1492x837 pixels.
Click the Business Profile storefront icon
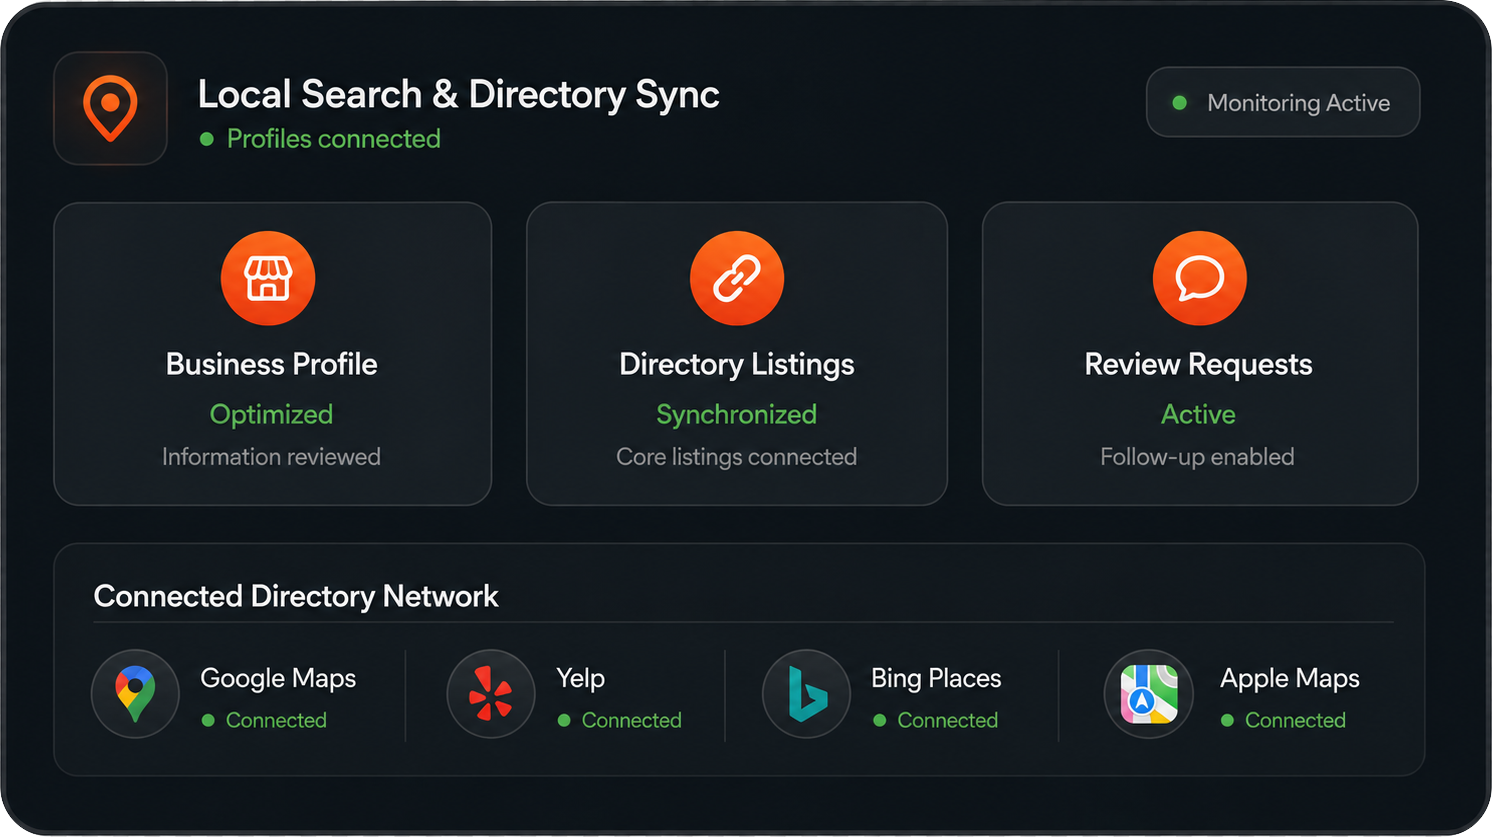tap(268, 278)
